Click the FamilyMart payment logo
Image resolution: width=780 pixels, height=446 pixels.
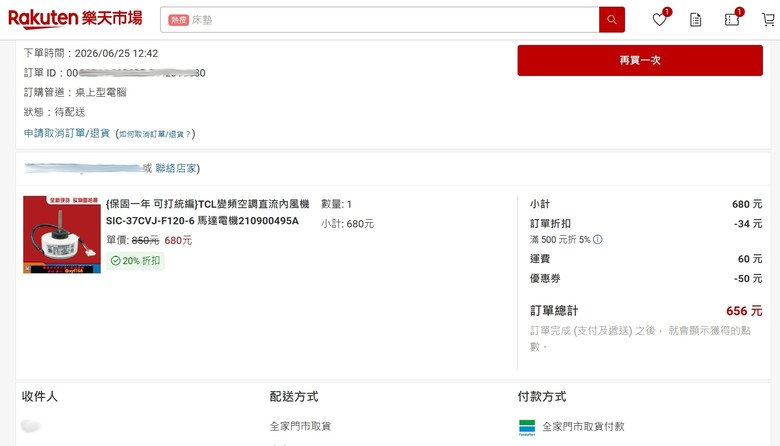tap(527, 428)
